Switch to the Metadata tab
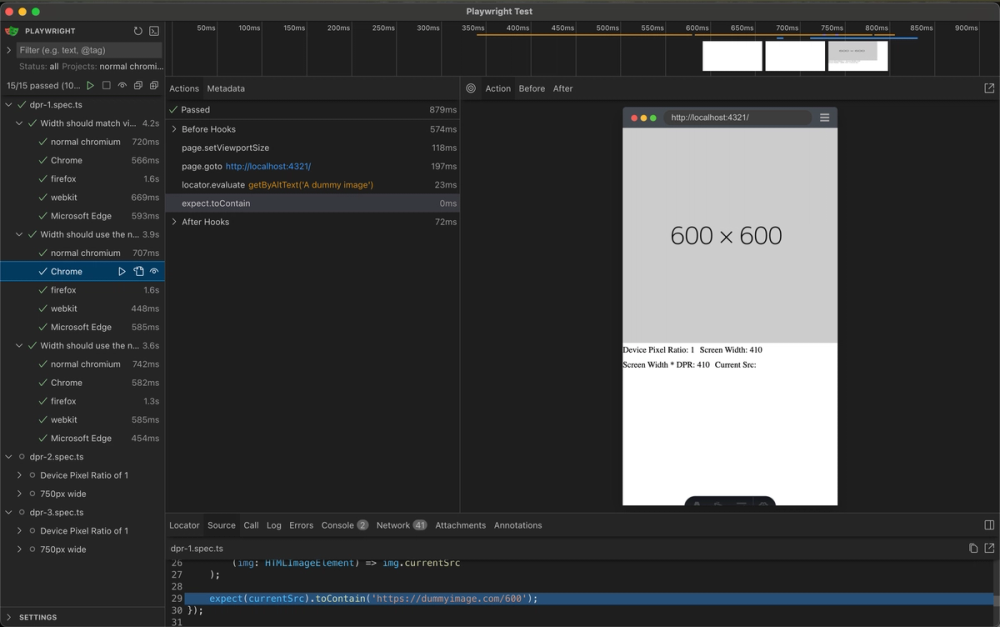Screen dimensions: 1000x627 pyautogui.click(x=225, y=88)
